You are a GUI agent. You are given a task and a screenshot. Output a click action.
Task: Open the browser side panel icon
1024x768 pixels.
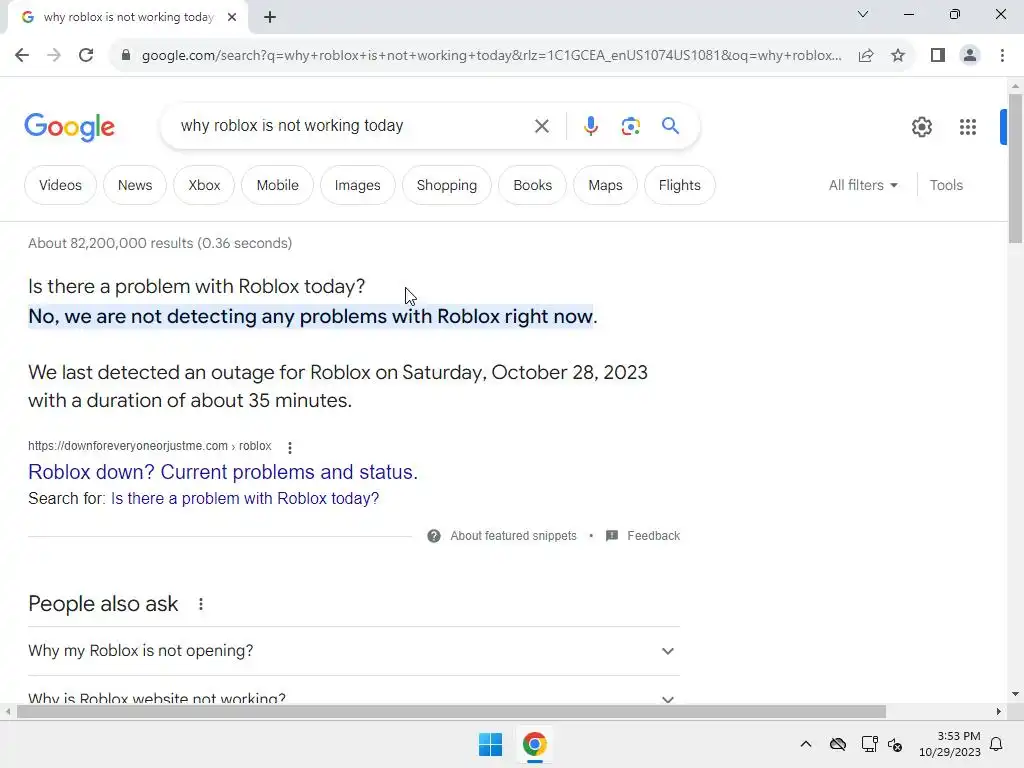[x=938, y=55]
